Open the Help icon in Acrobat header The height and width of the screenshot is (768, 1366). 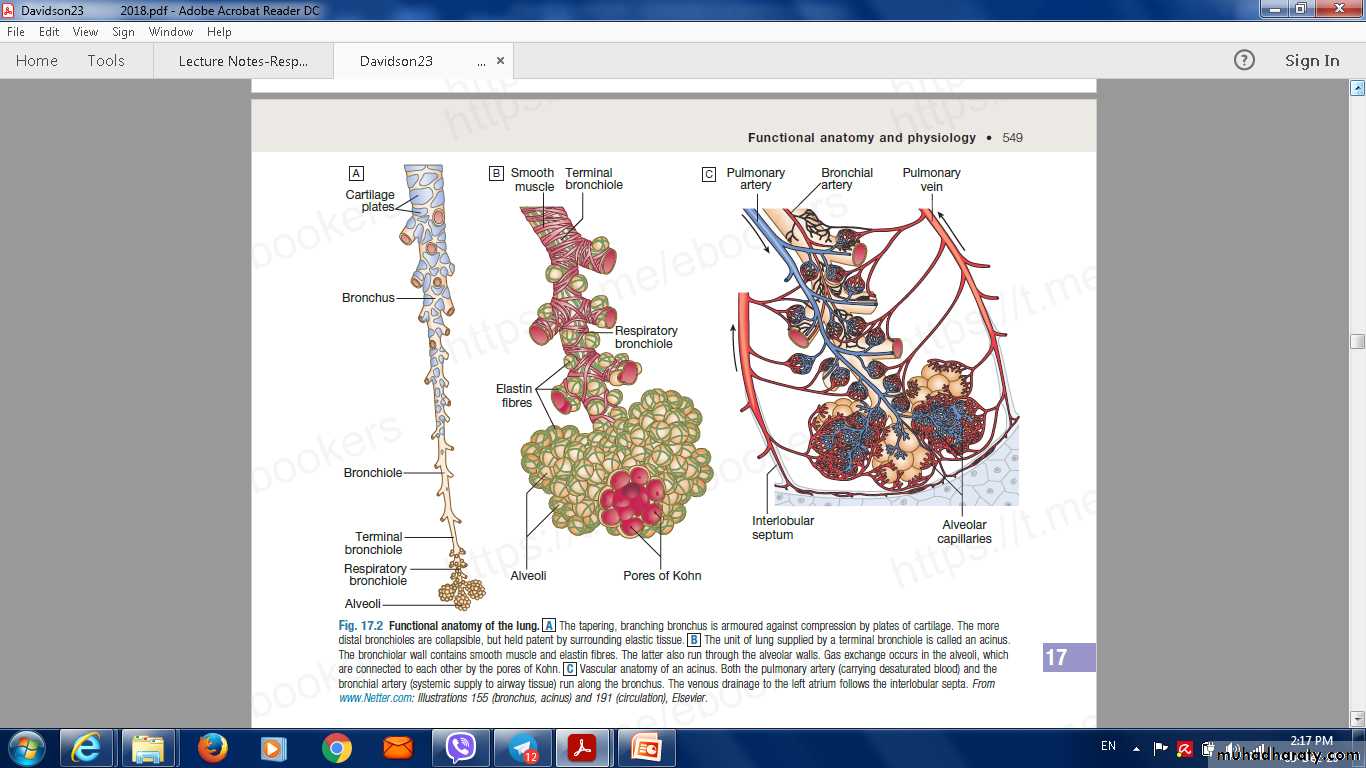click(x=1244, y=60)
